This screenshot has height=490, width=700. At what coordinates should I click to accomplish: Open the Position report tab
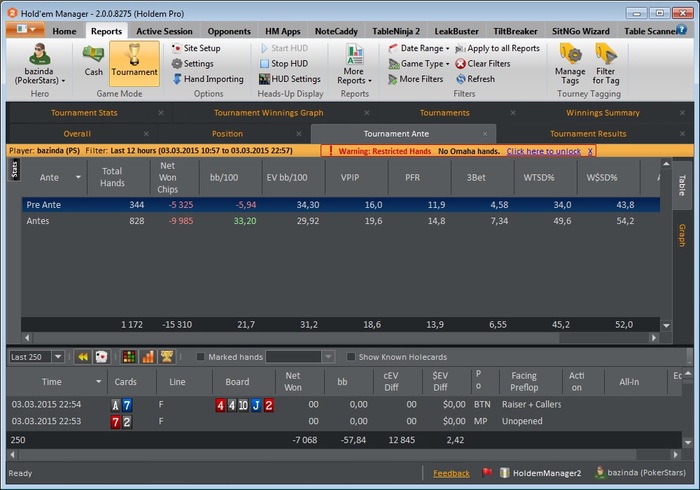(227, 134)
